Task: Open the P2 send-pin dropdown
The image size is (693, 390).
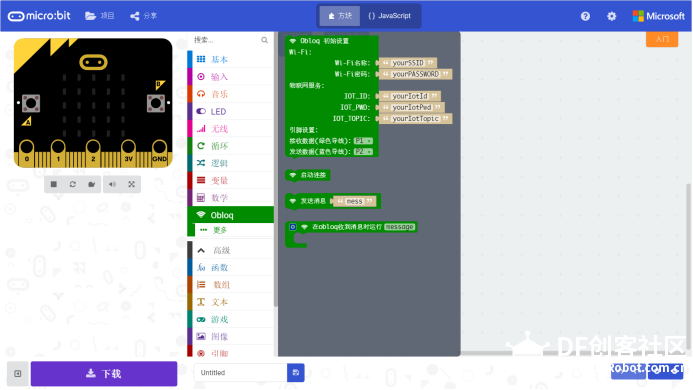Action: pyautogui.click(x=363, y=152)
